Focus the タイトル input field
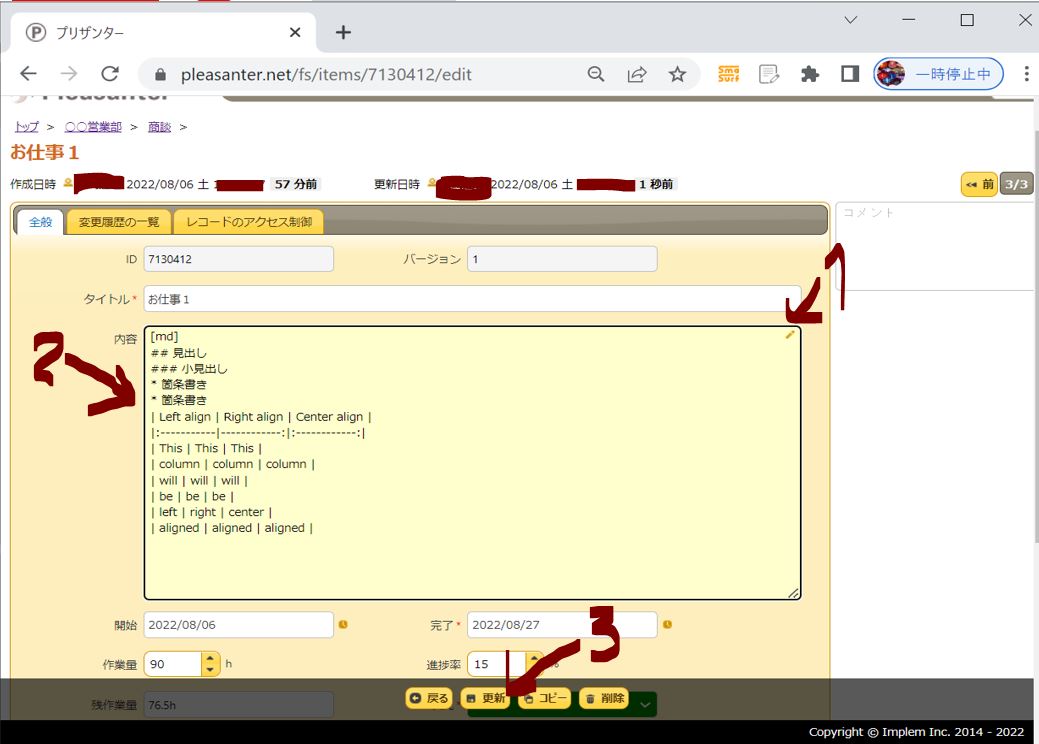This screenshot has width=1039, height=744. [472, 299]
